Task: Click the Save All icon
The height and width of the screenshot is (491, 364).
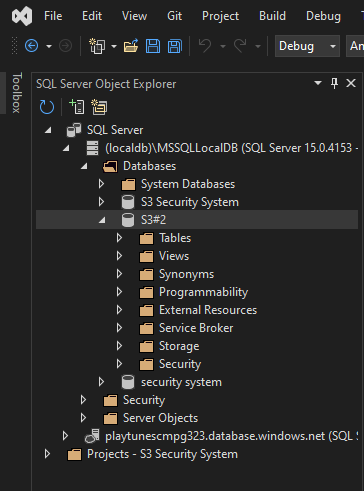Action: [x=175, y=46]
